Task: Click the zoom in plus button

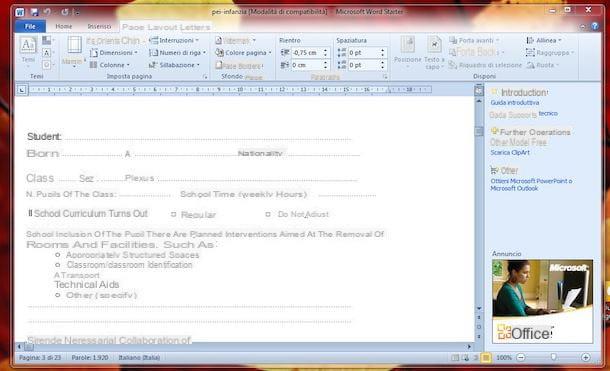Action: pyautogui.click(x=585, y=357)
